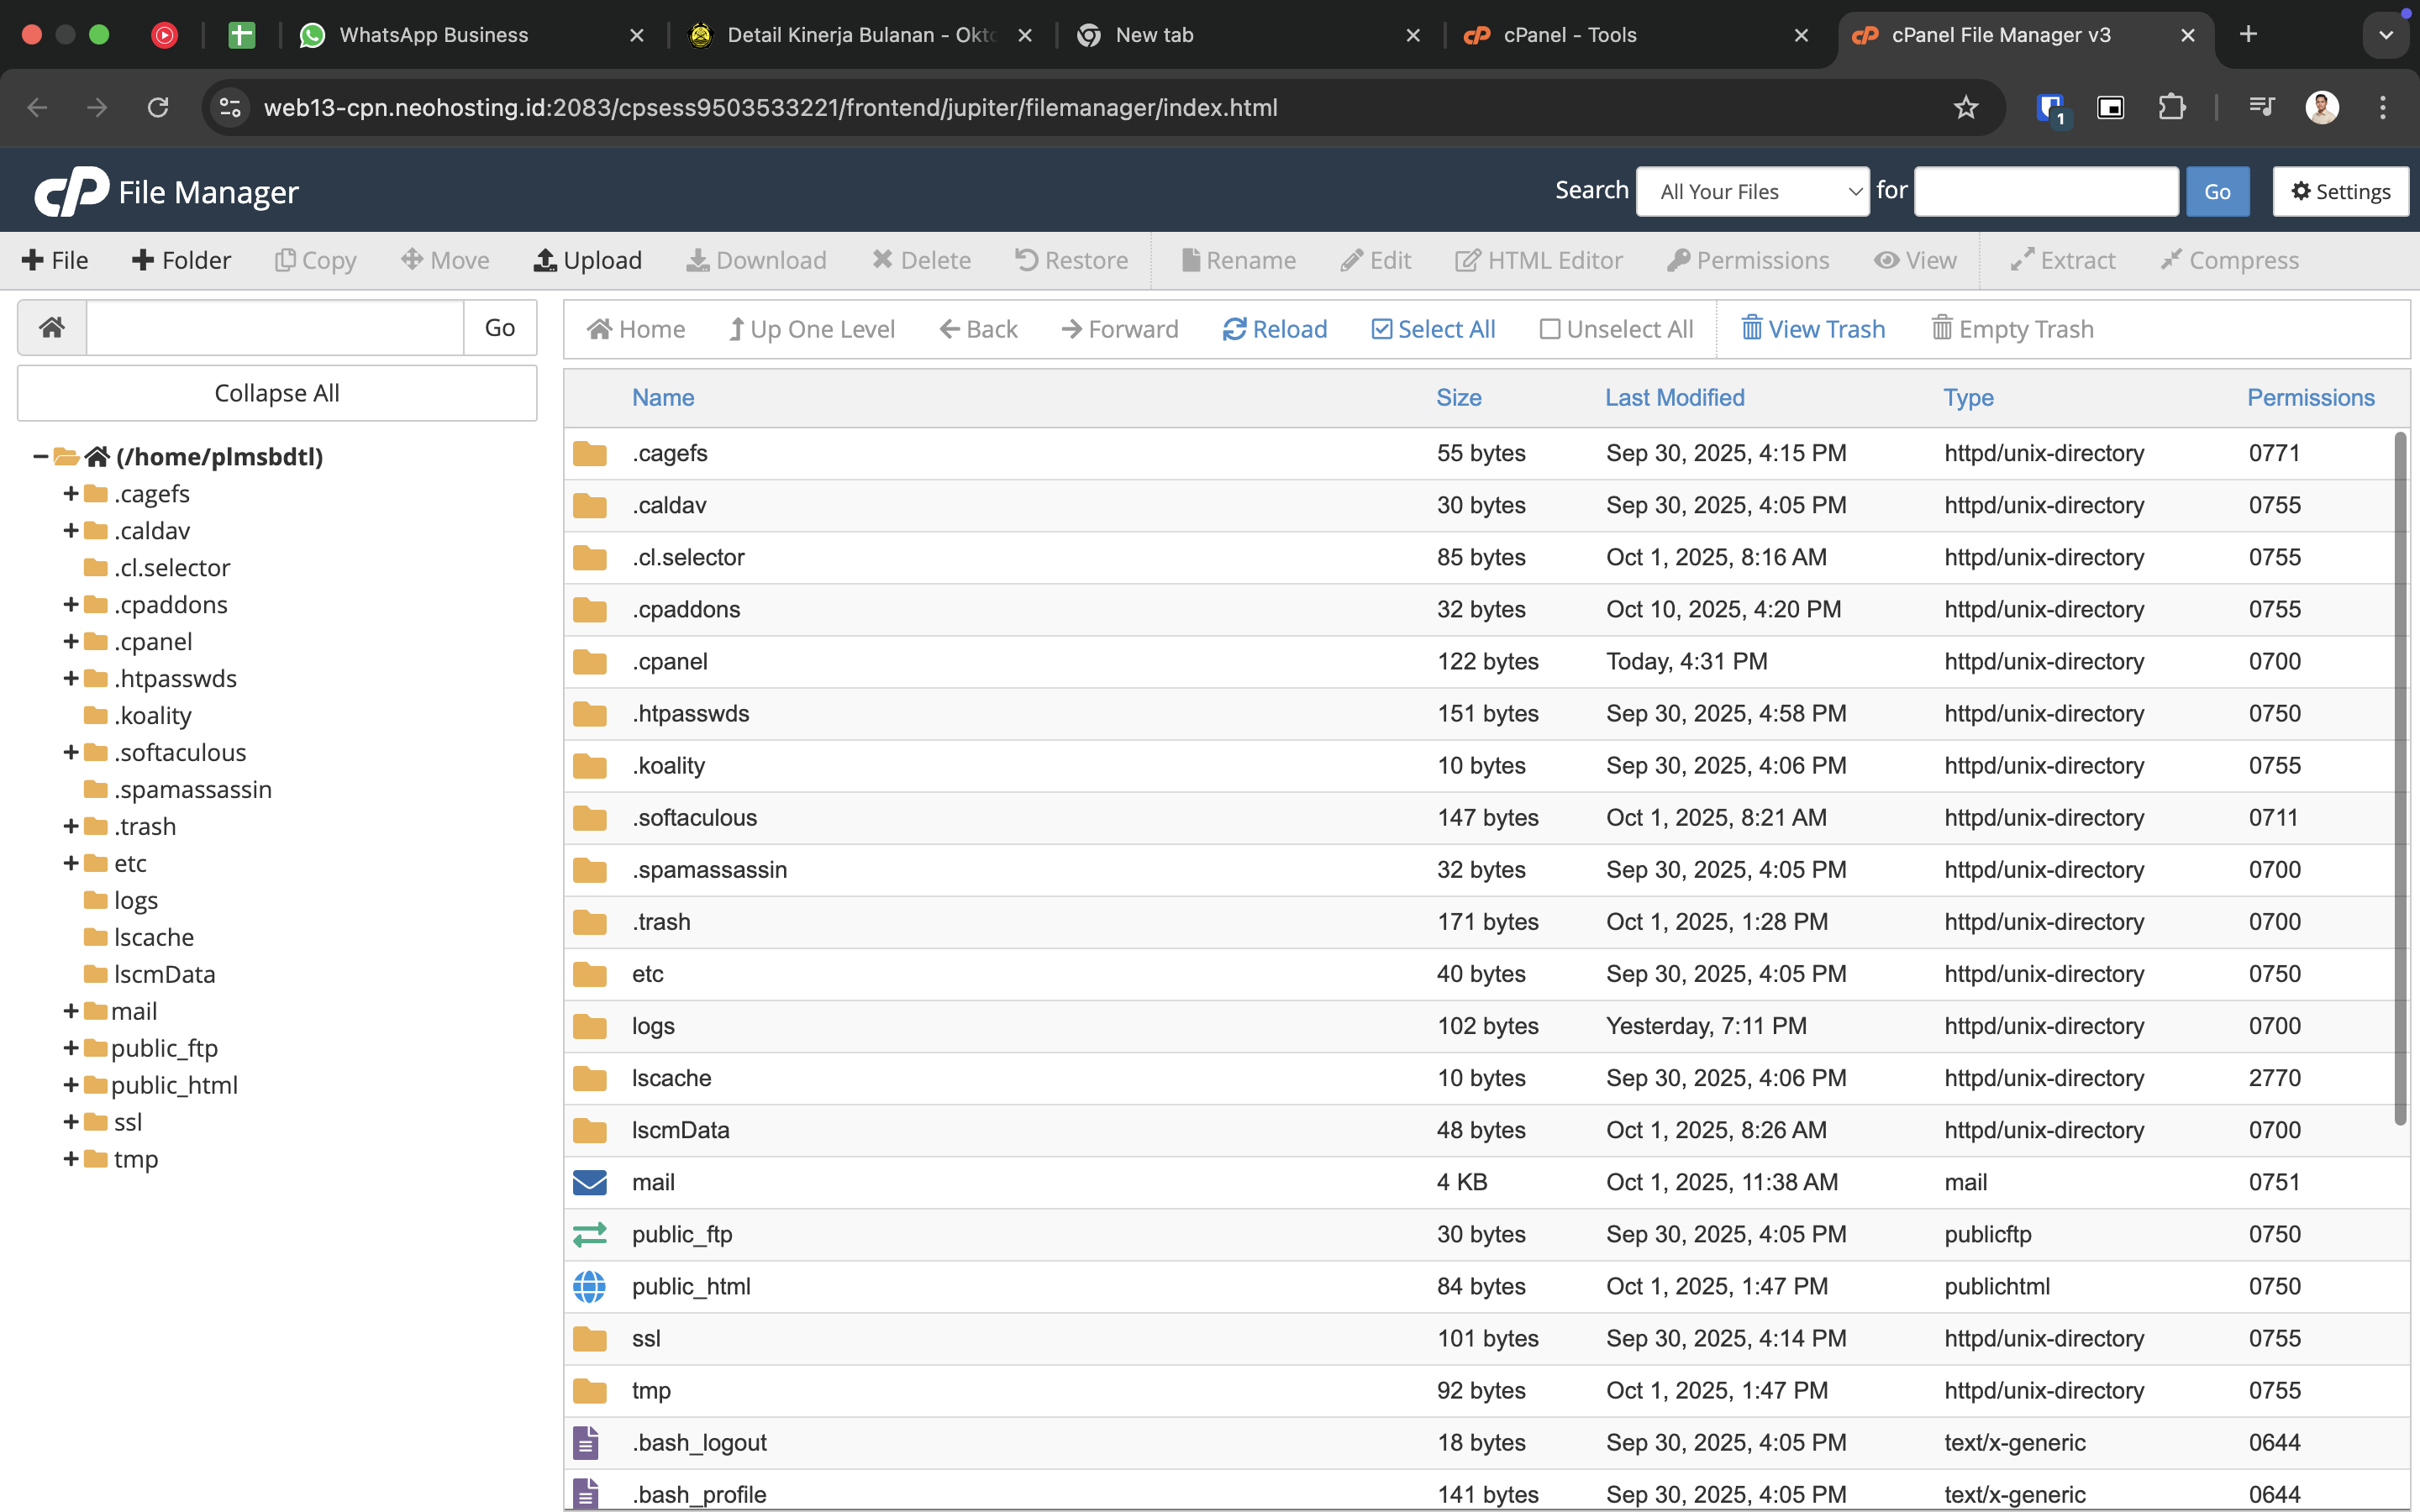Check Select All files
Viewport: 2420px width, 1512px height.
coord(1432,329)
